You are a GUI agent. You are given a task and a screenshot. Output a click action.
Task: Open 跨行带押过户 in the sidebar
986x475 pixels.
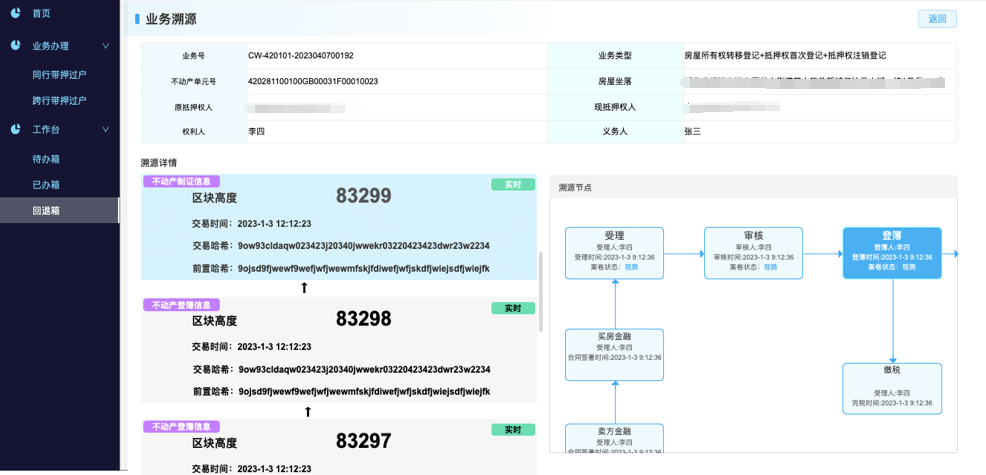pyautogui.click(x=60, y=101)
